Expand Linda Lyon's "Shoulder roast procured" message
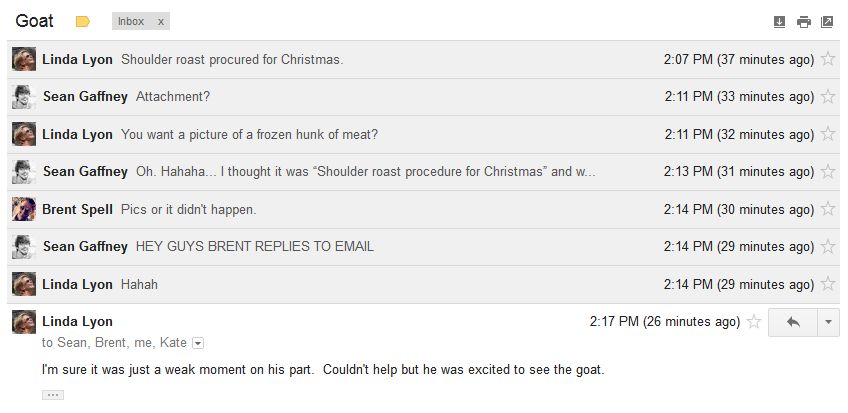The height and width of the screenshot is (413, 848). [x=231, y=59]
